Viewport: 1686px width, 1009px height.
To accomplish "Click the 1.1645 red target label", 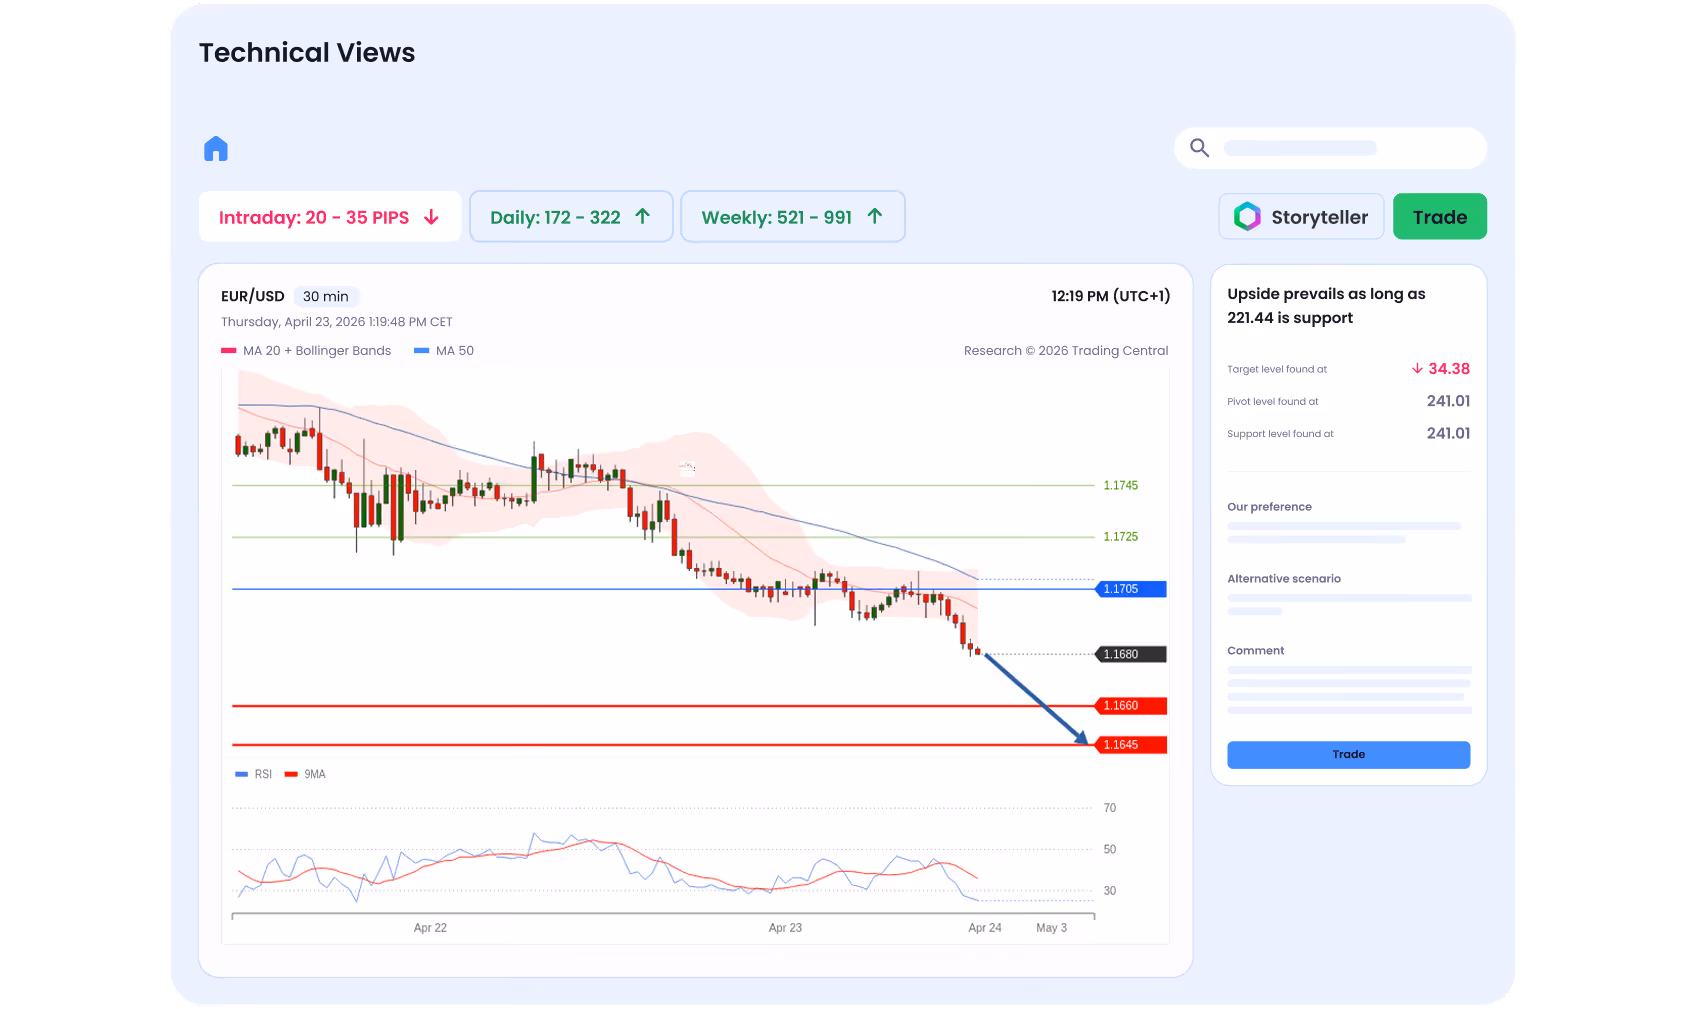I will pos(1131,745).
